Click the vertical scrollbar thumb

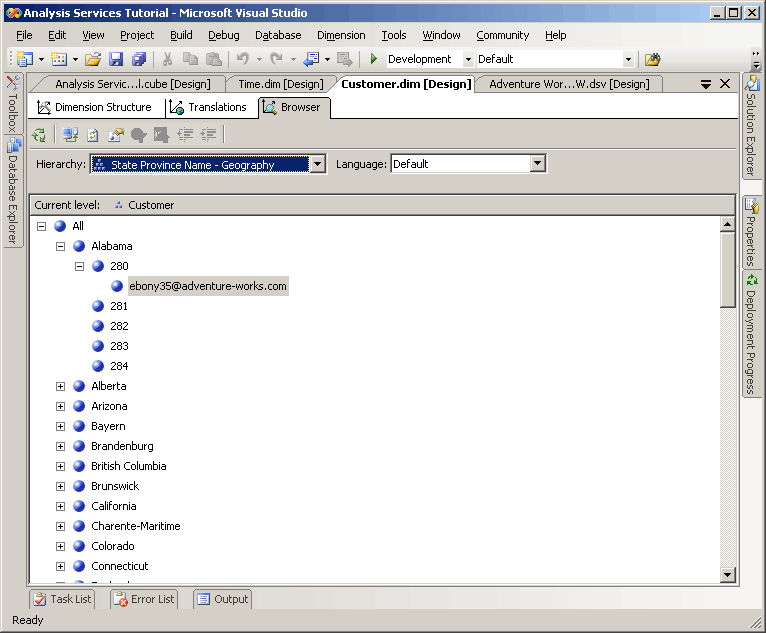pos(727,270)
